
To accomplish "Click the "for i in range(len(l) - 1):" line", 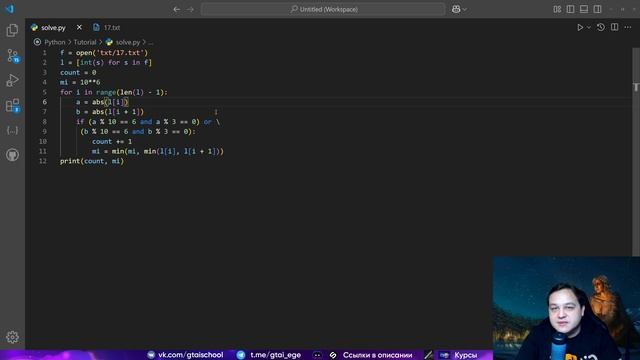I will [114, 92].
